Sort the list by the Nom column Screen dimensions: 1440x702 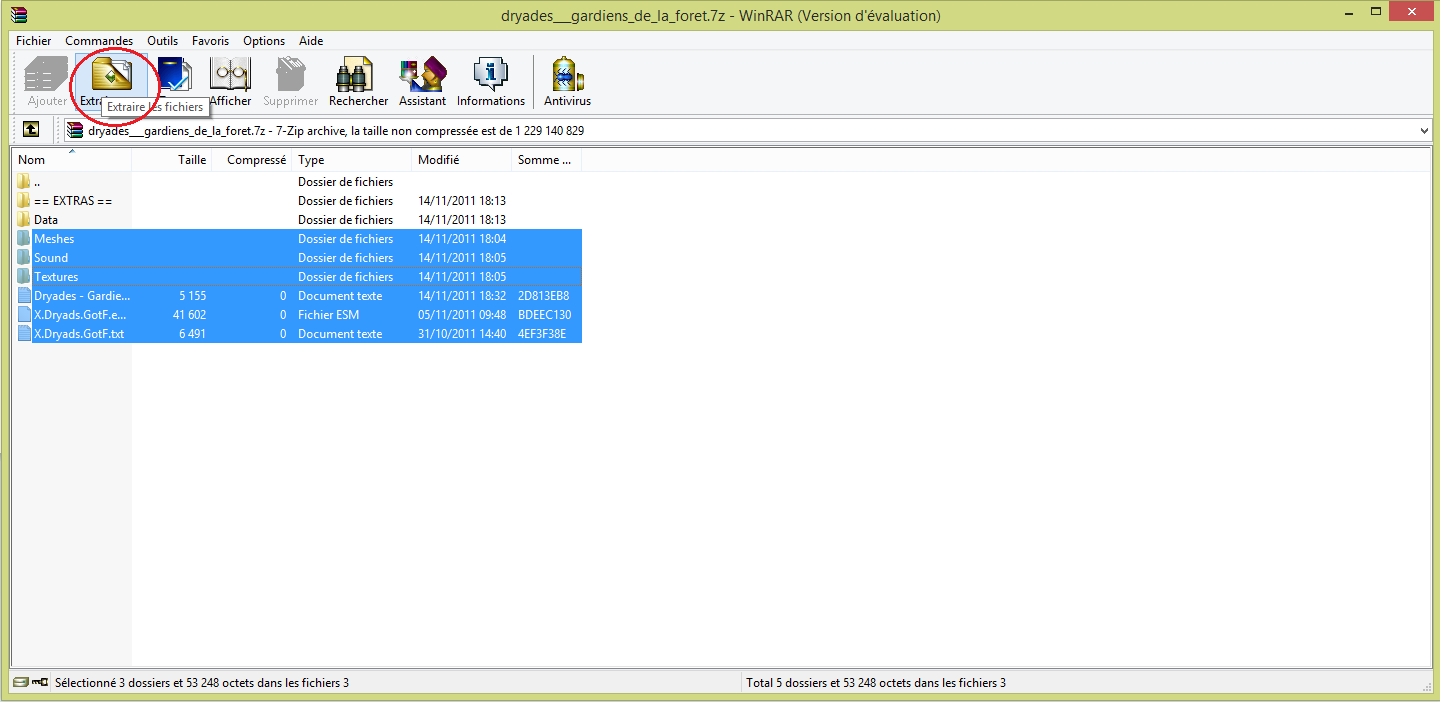click(71, 160)
